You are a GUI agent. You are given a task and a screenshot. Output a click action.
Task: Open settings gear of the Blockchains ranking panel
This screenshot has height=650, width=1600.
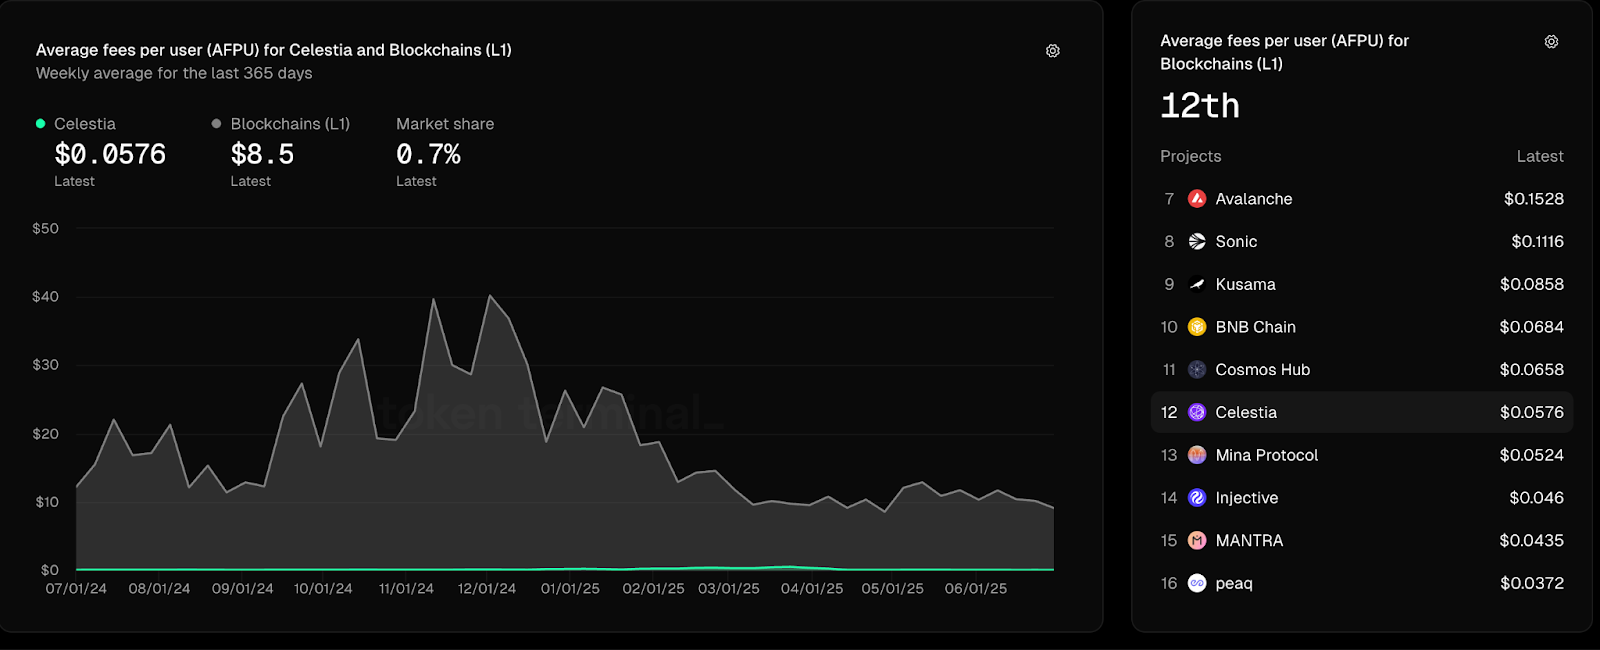click(1551, 42)
